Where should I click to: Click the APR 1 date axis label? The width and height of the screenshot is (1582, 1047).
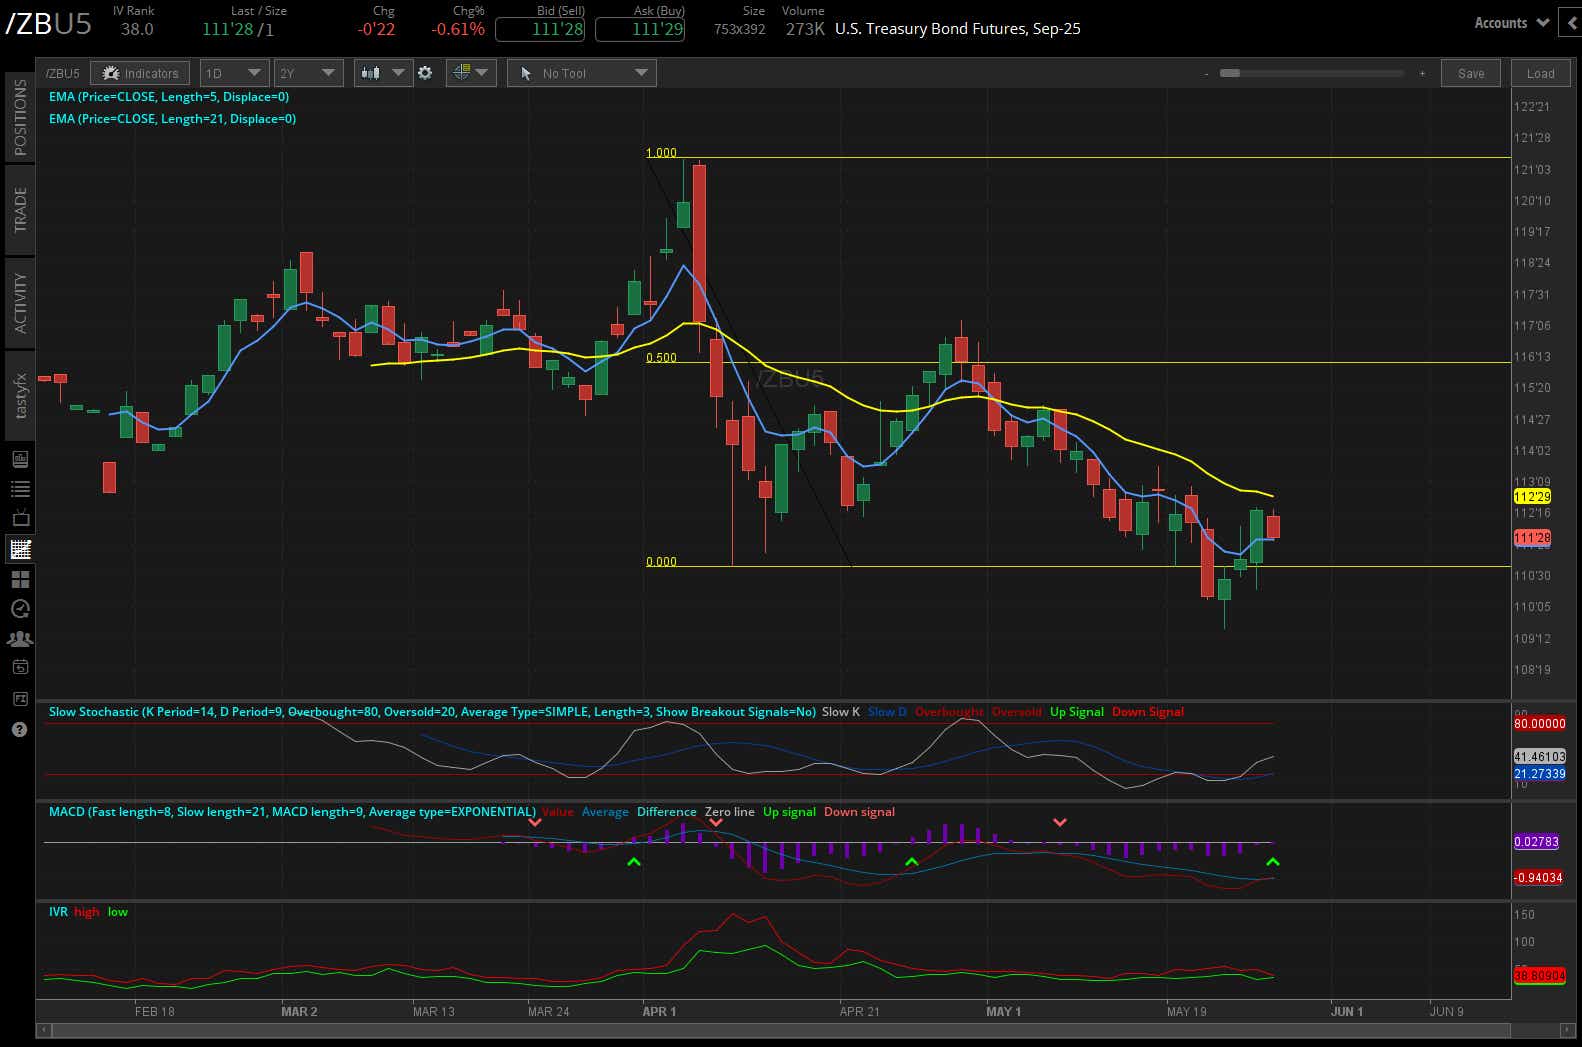click(659, 1012)
